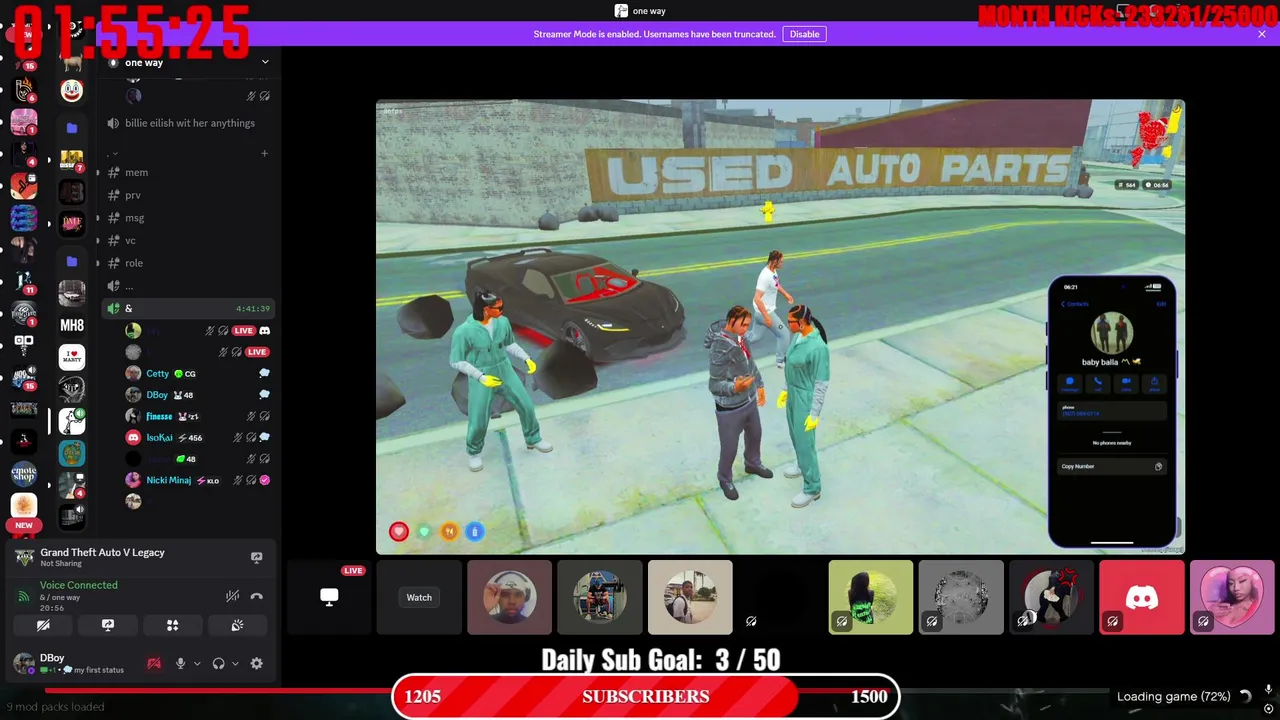Click the red crossed game-activity icon

click(x=154, y=663)
